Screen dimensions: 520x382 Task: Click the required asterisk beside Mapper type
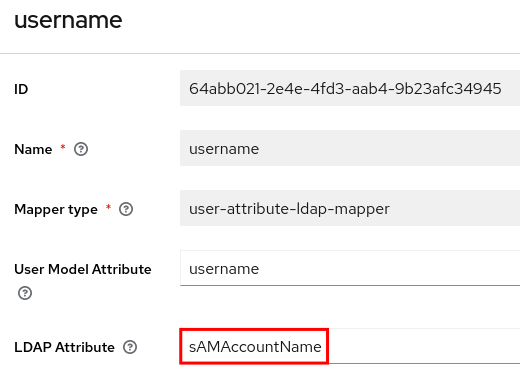click(x=108, y=206)
